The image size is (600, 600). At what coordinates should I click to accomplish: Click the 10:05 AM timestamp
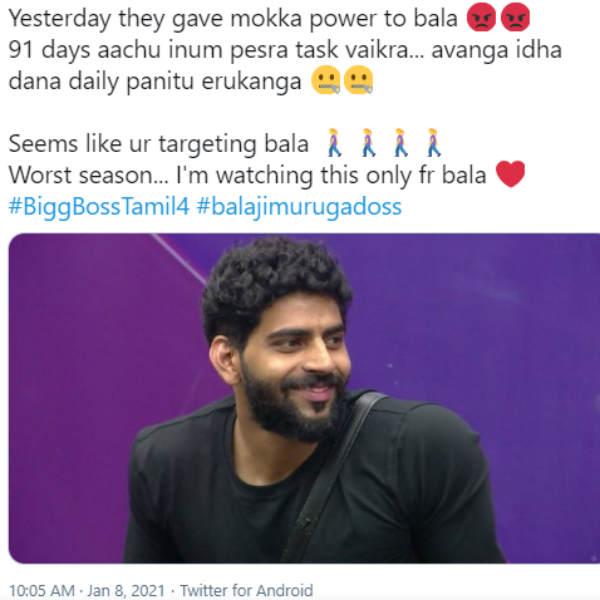coord(41,590)
